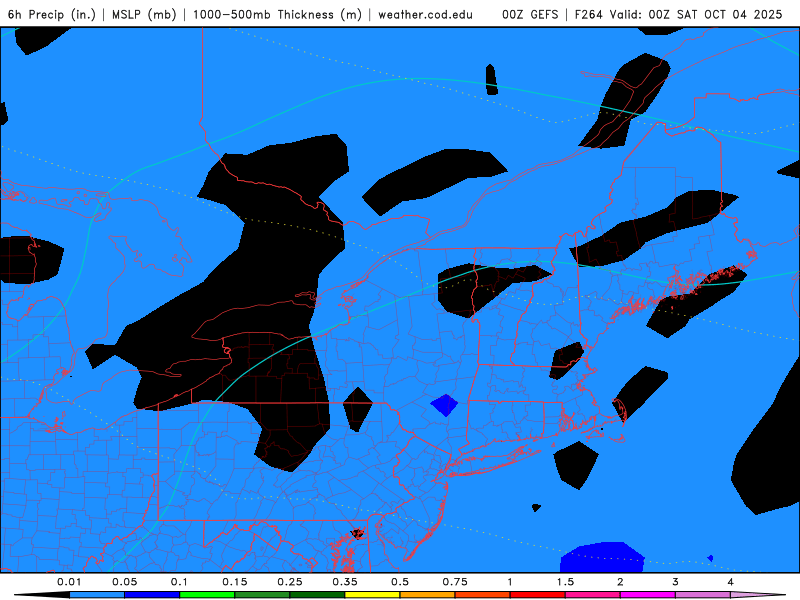This screenshot has width=800, height=600.
Task: Click the "1000-500mb Thickness (m)" label
Action: 277,14
